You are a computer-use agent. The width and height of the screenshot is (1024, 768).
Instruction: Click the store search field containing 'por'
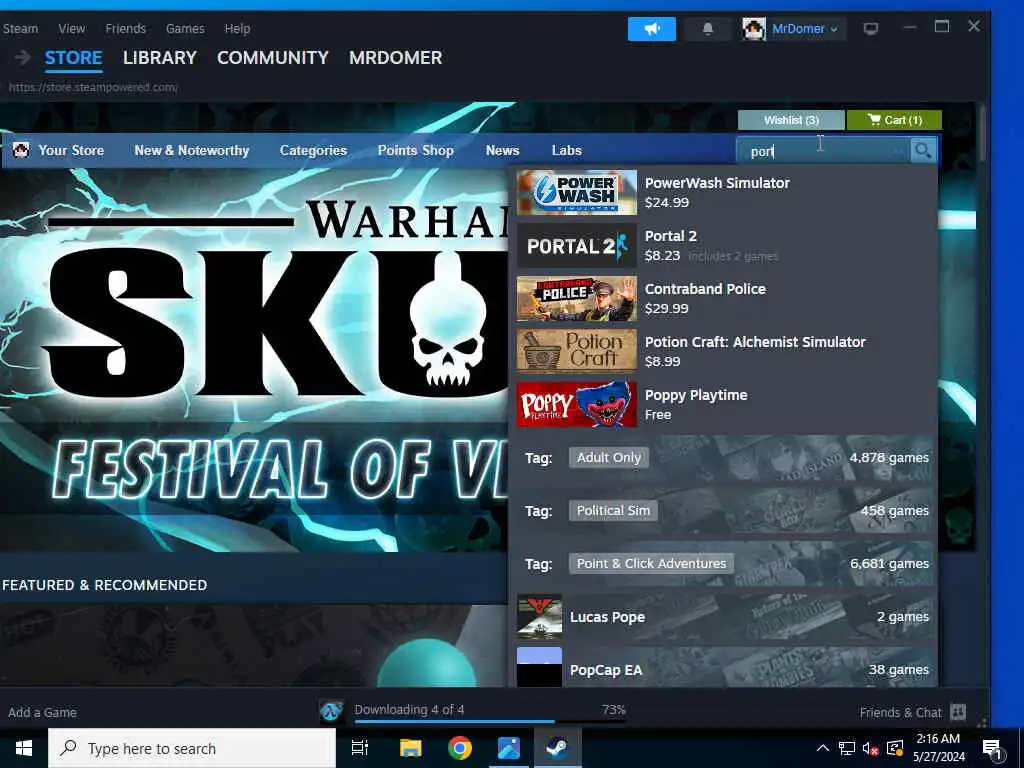pos(823,151)
